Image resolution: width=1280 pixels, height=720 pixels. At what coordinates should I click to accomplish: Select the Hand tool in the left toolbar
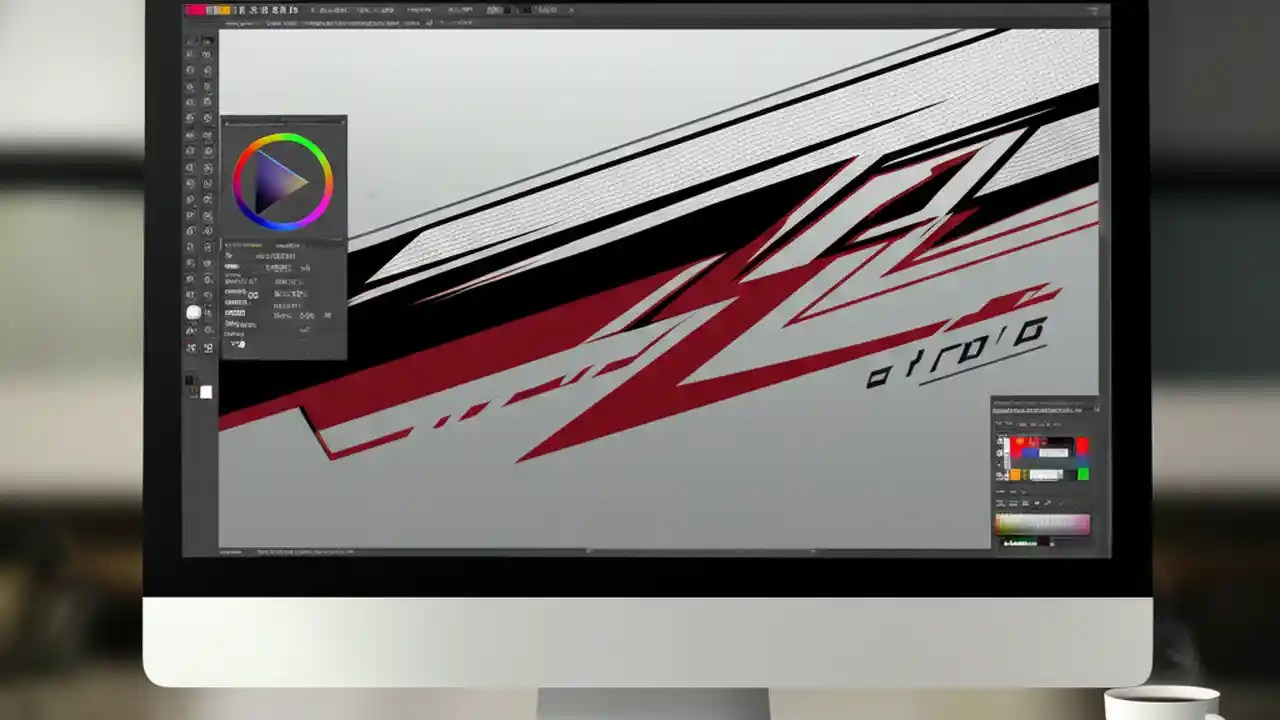[207, 330]
